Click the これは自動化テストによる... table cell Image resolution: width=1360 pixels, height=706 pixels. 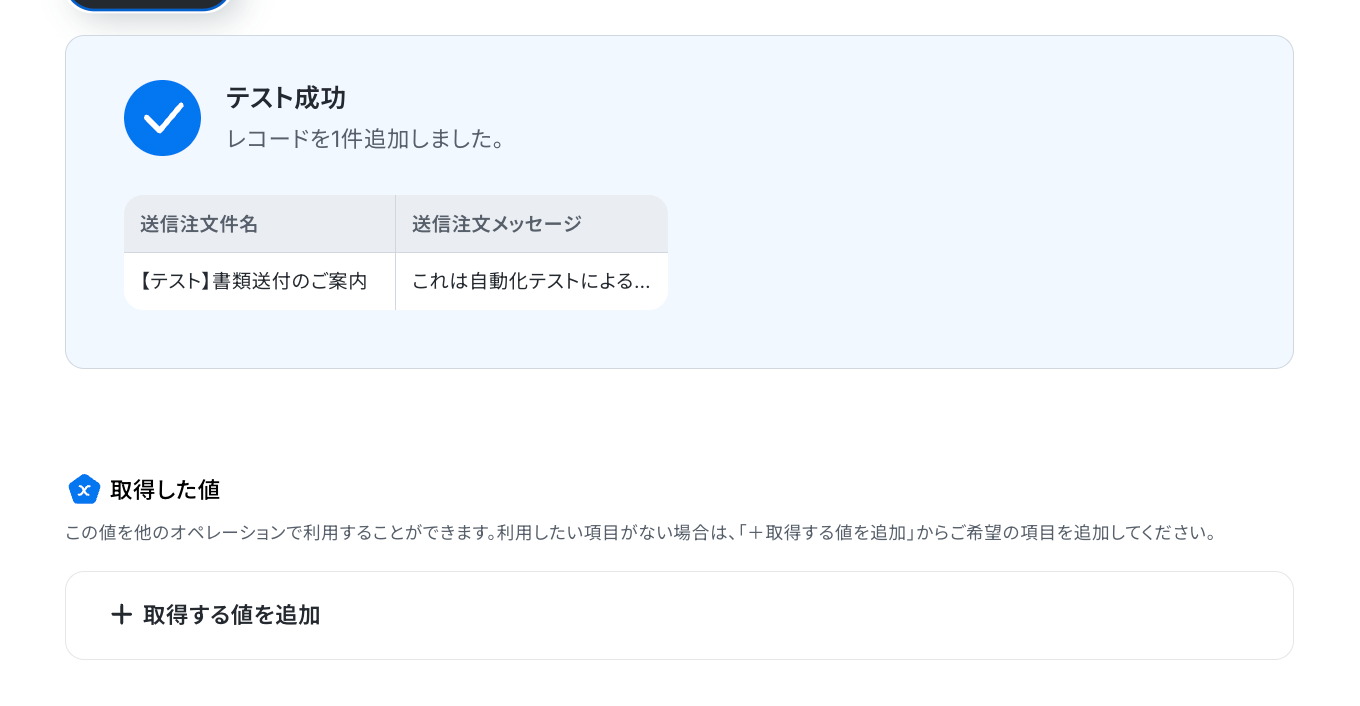tap(520, 281)
